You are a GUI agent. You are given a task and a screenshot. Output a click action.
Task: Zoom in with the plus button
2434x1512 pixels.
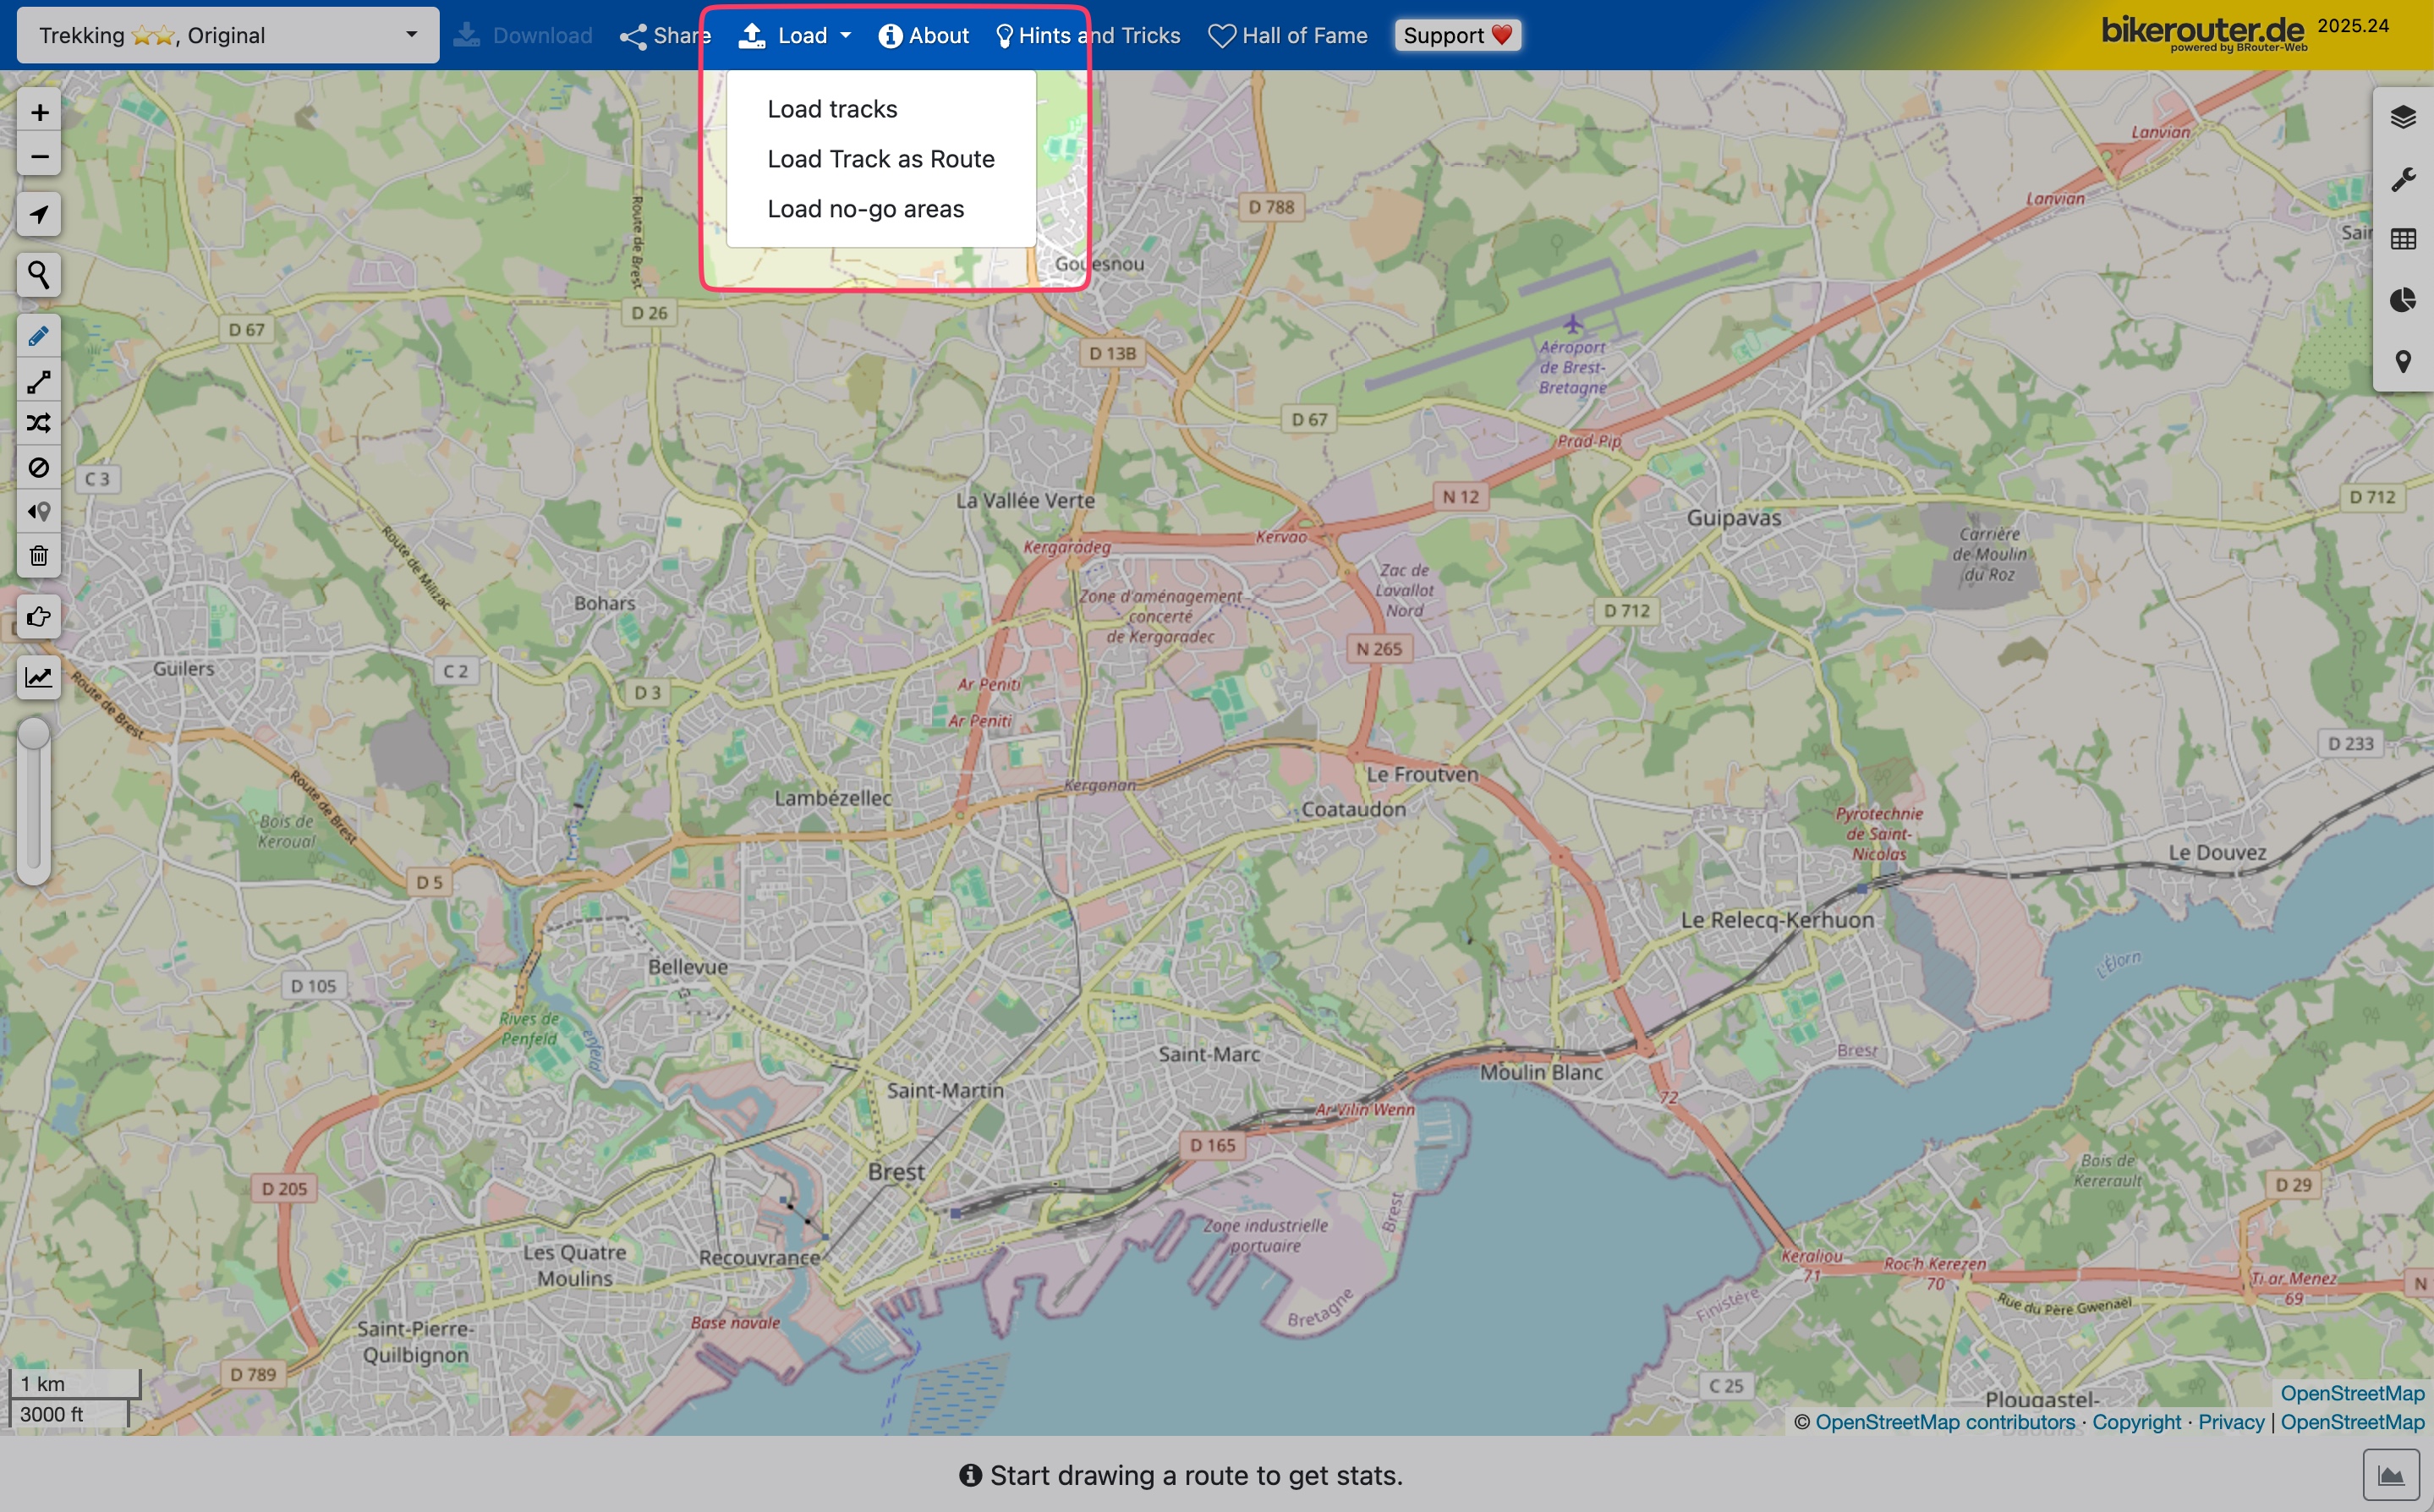click(x=39, y=113)
